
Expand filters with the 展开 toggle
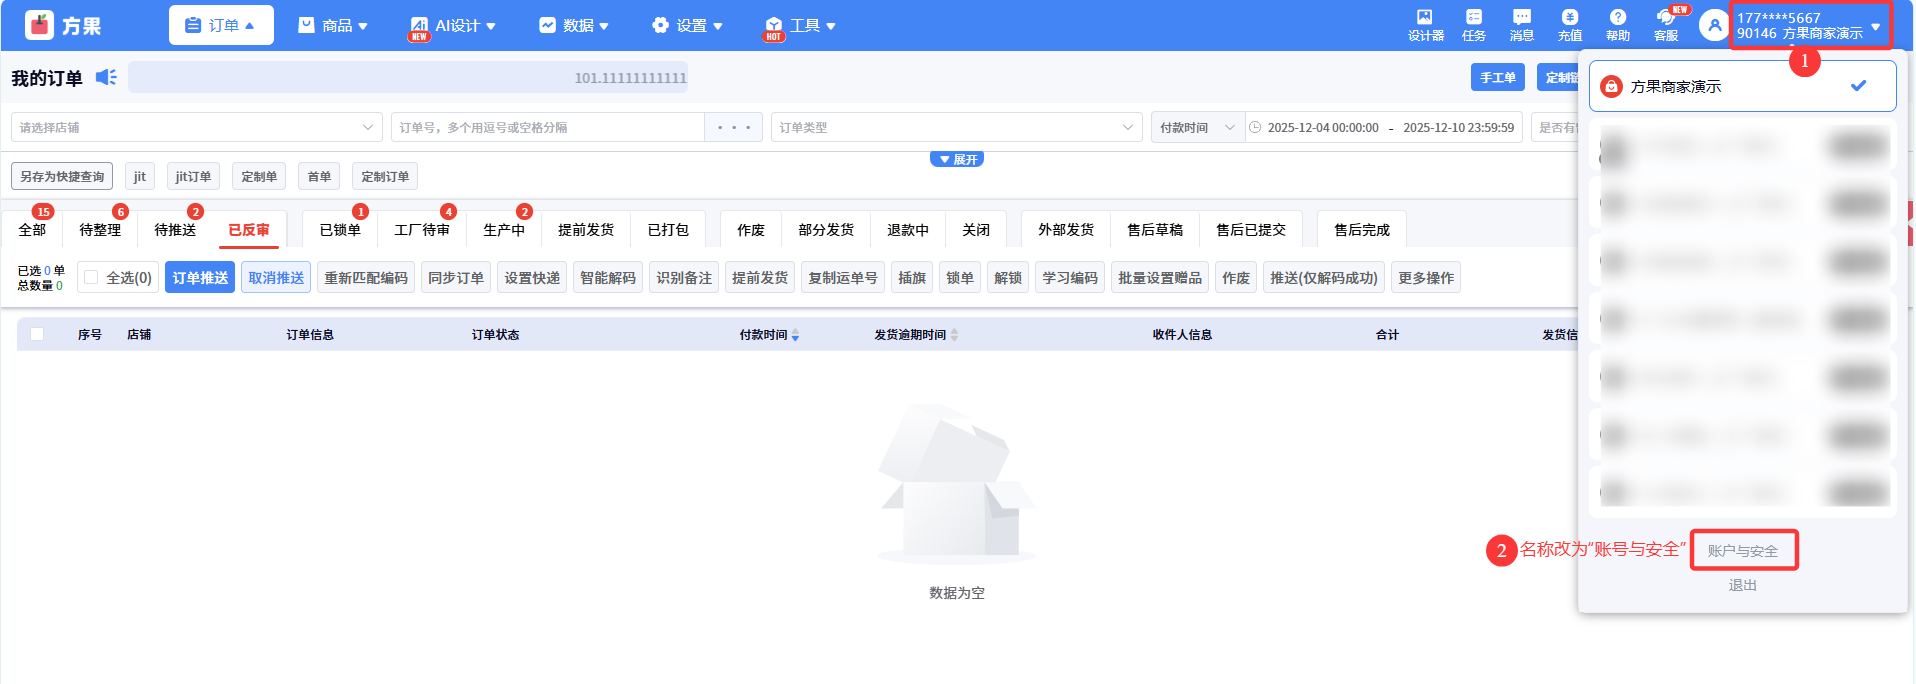click(957, 160)
